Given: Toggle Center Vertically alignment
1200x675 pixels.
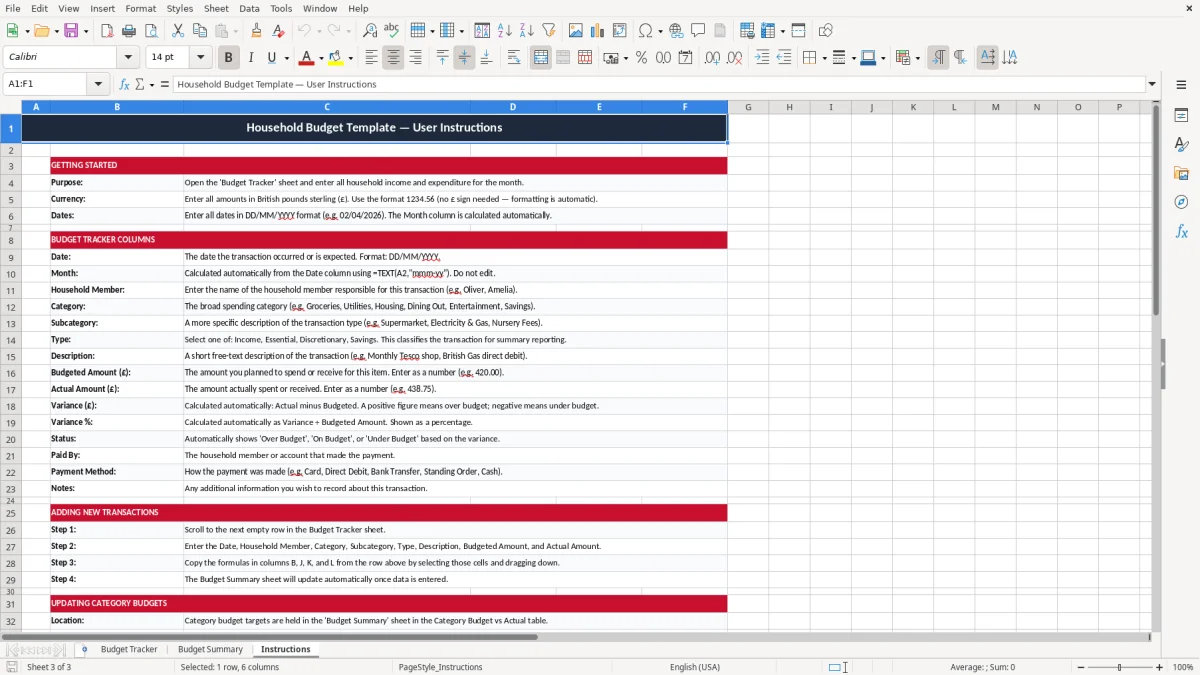Looking at the screenshot, I should tap(464, 58).
